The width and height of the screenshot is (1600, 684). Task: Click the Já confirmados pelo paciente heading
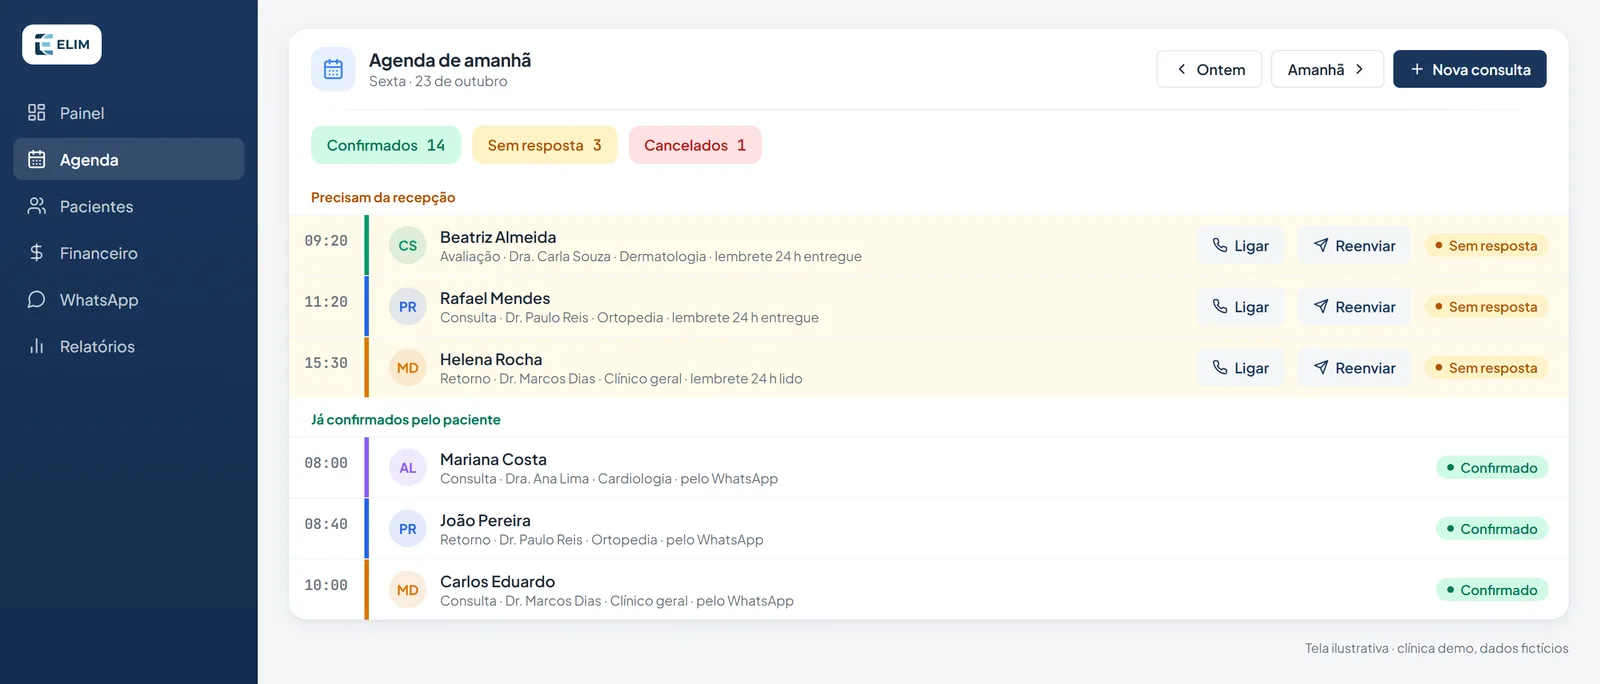click(406, 419)
